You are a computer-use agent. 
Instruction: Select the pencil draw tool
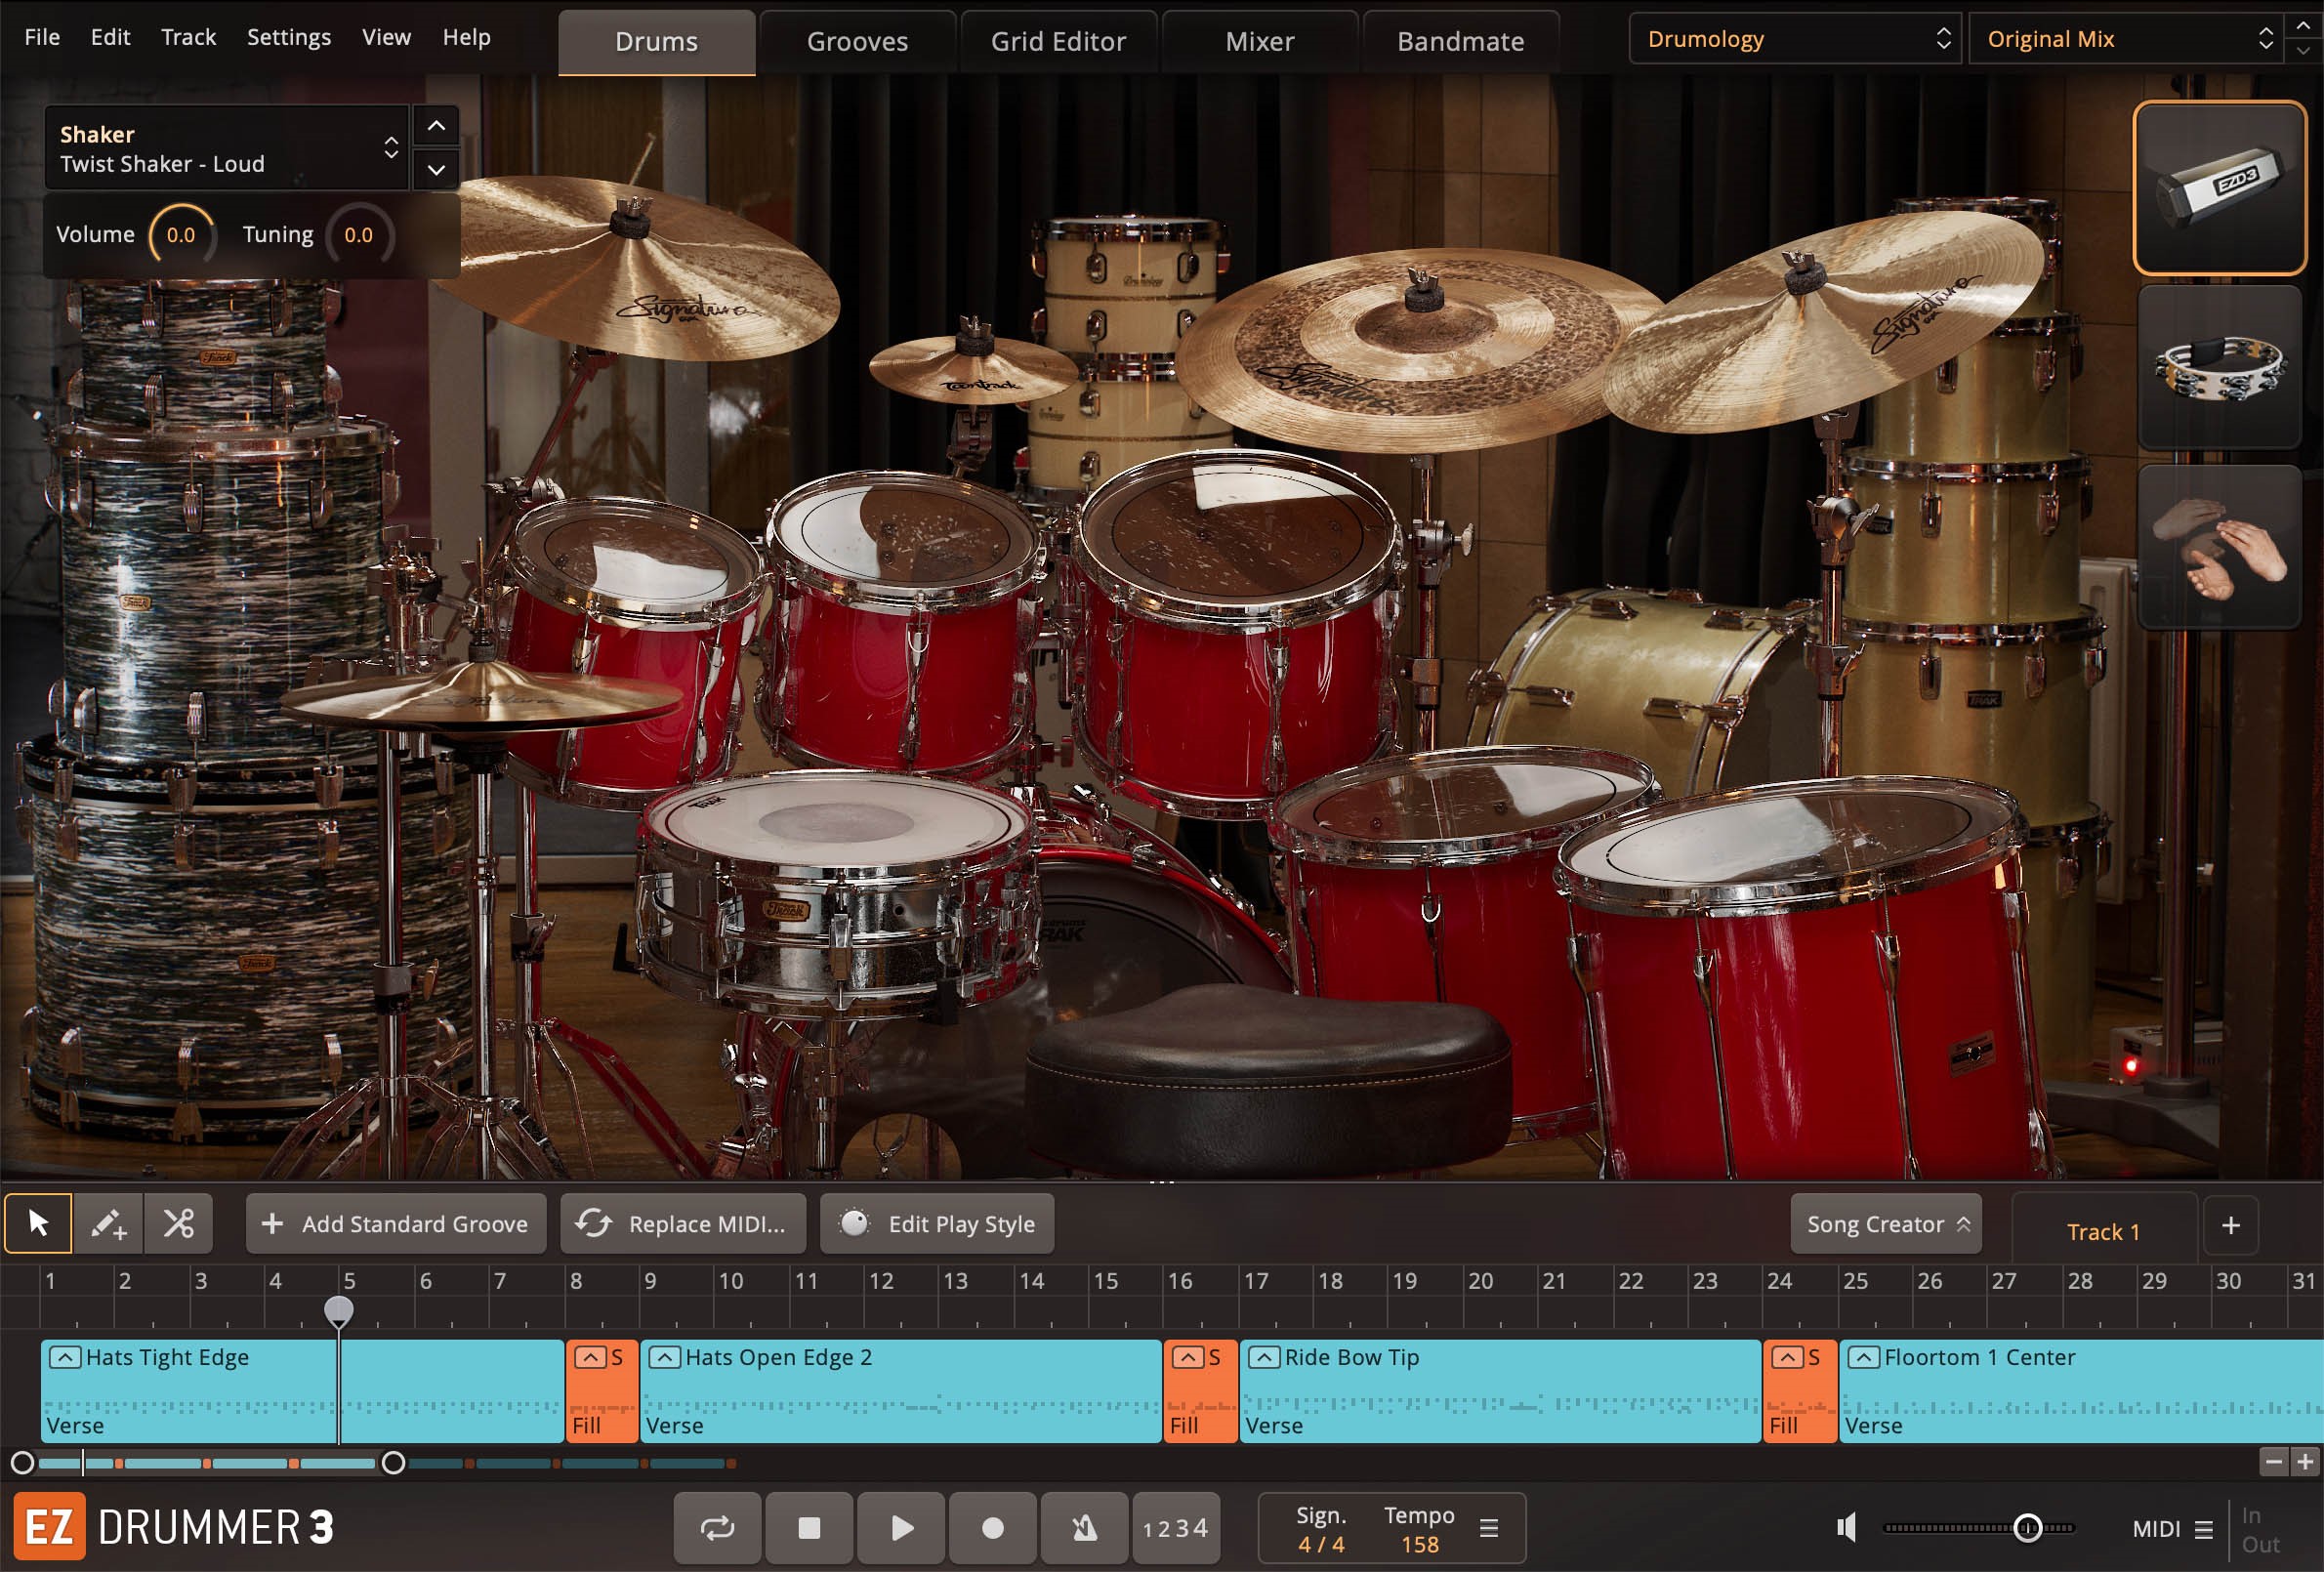pos(108,1223)
